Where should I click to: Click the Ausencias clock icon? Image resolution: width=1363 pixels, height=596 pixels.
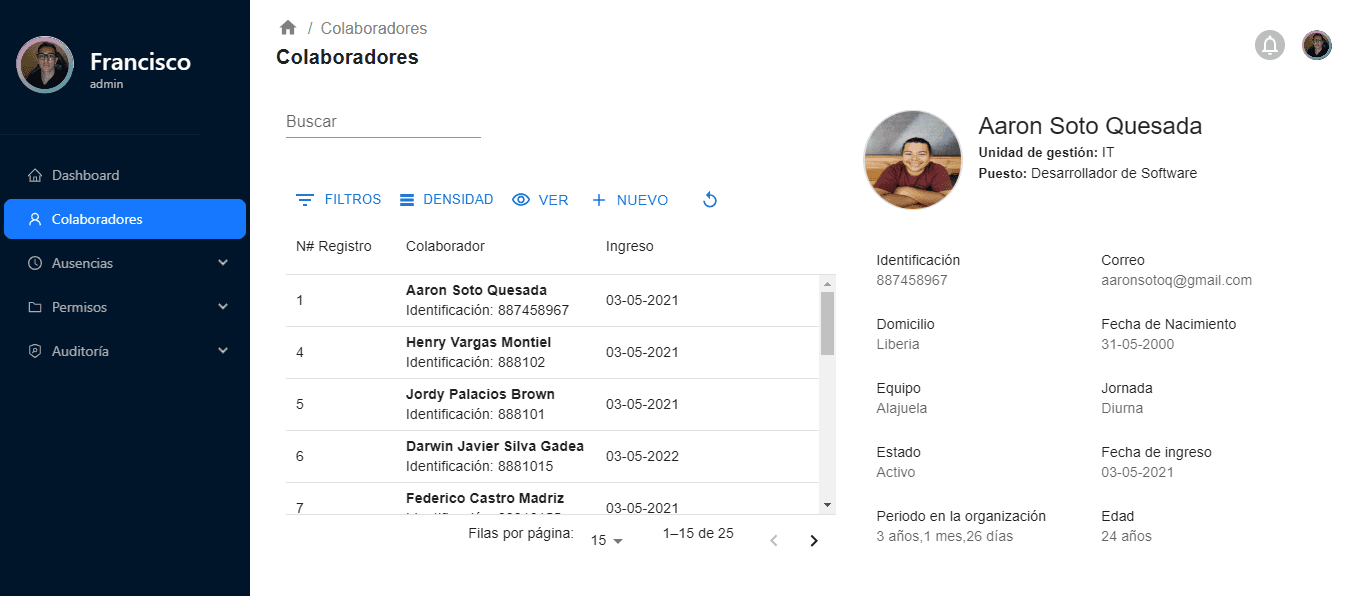pos(35,263)
